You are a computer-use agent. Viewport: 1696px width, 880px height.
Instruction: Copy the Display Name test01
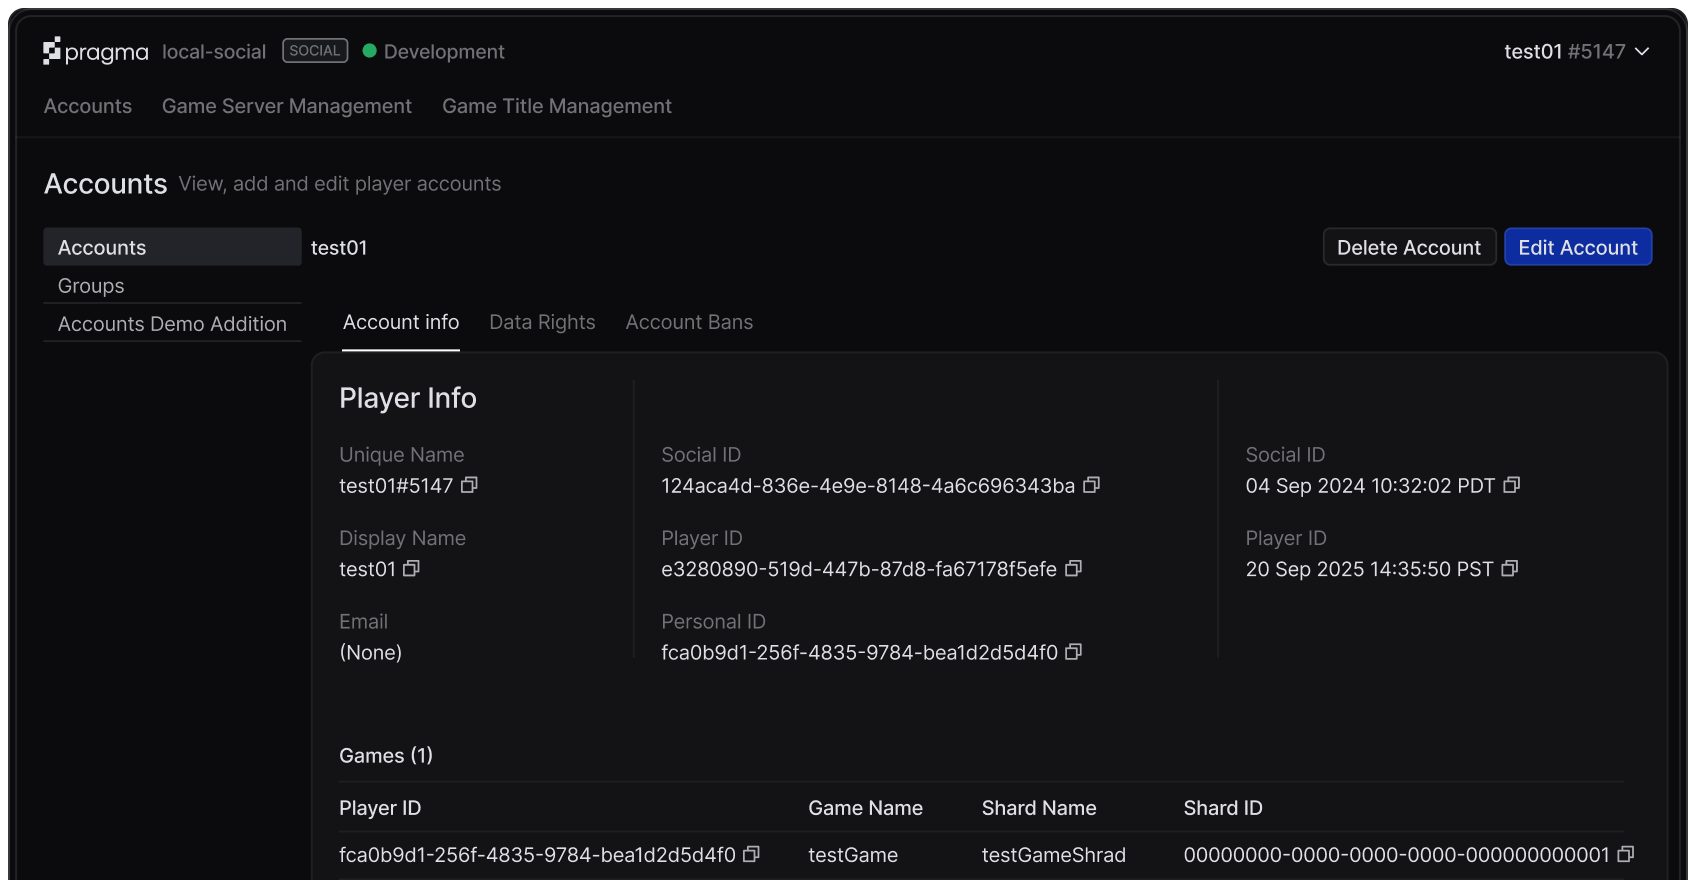[x=411, y=568]
